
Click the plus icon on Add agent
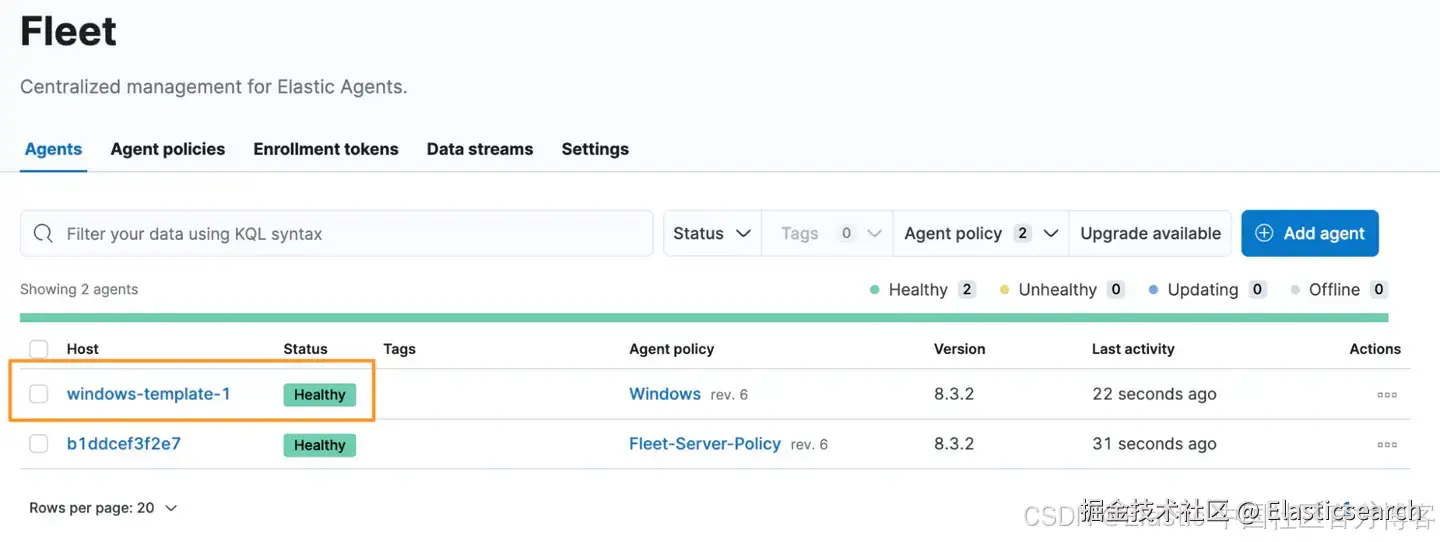(x=1264, y=233)
